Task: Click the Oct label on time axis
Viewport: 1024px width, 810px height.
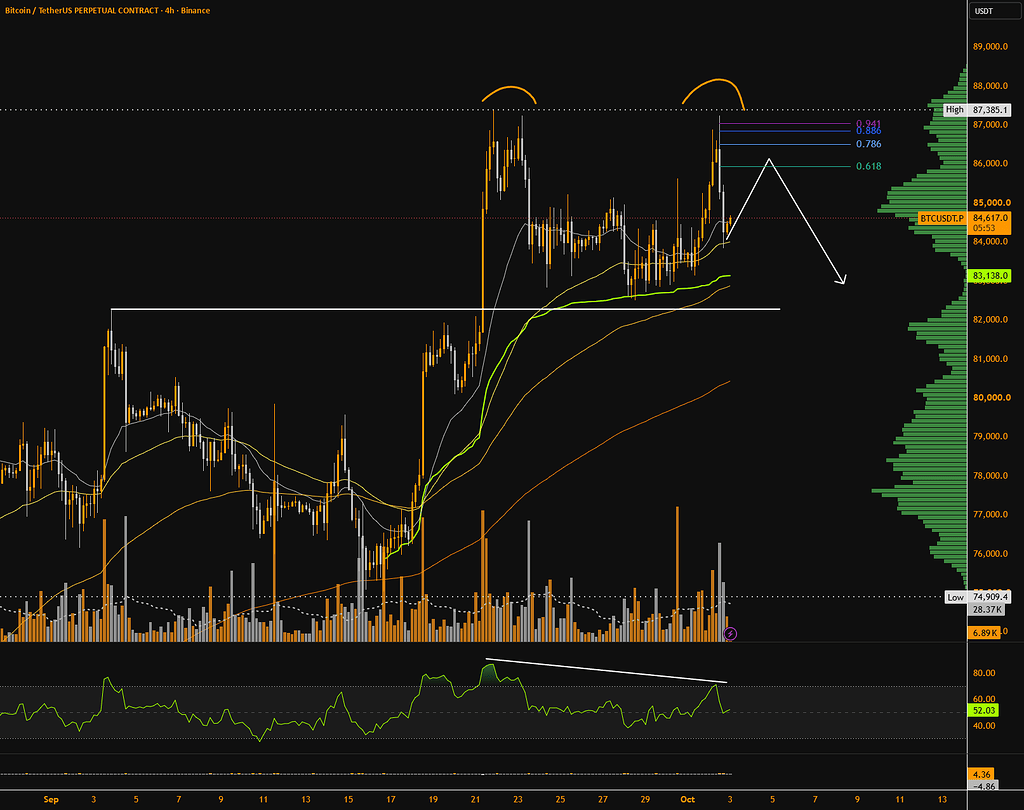Action: (687, 800)
